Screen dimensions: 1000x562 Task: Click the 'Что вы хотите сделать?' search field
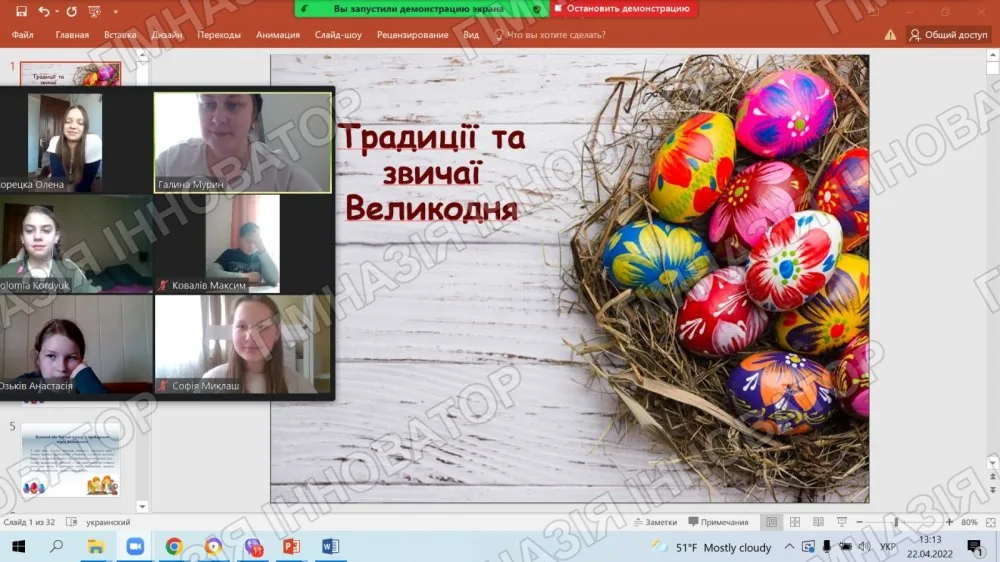(550, 35)
